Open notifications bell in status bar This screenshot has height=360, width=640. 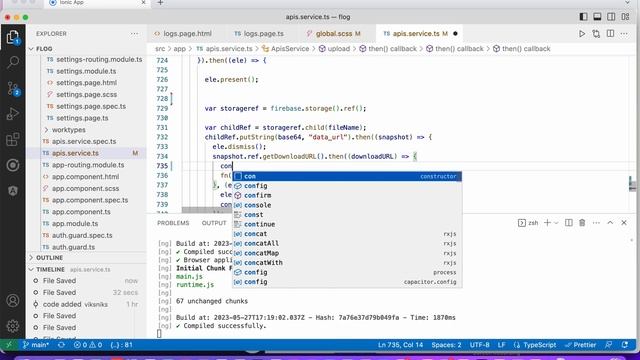(625, 345)
